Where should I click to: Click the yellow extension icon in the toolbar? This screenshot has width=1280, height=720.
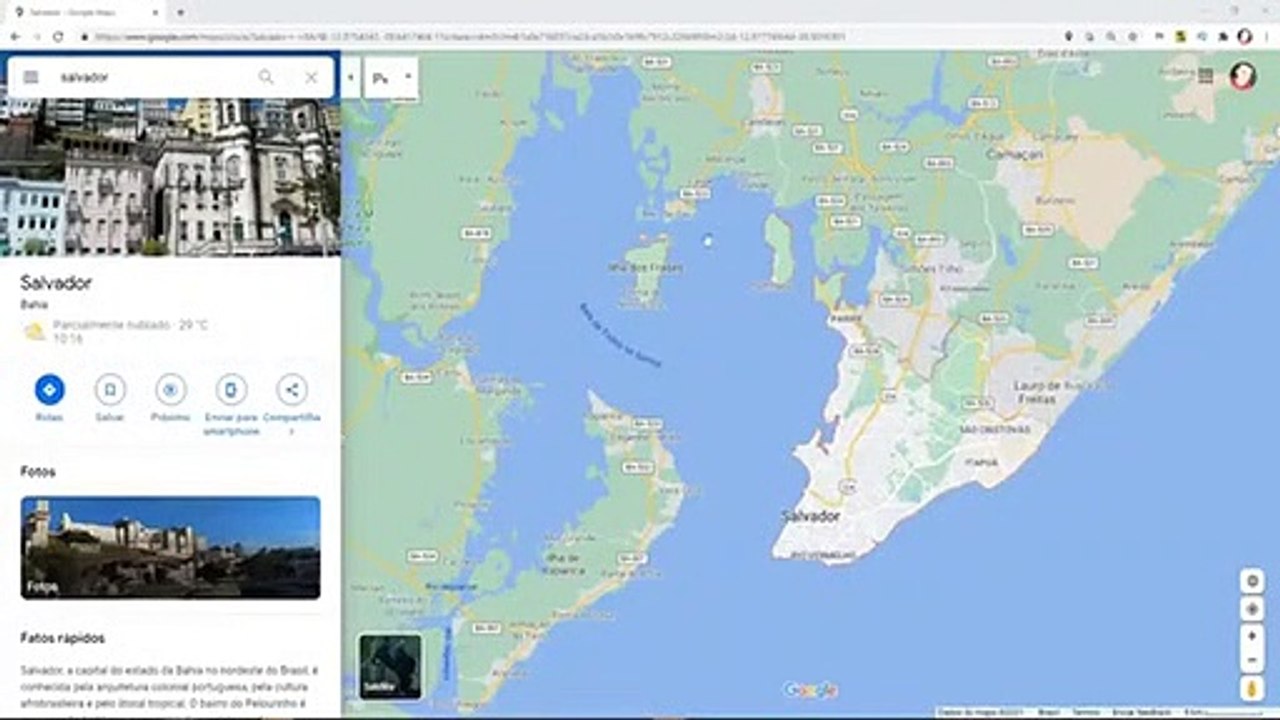click(1181, 37)
